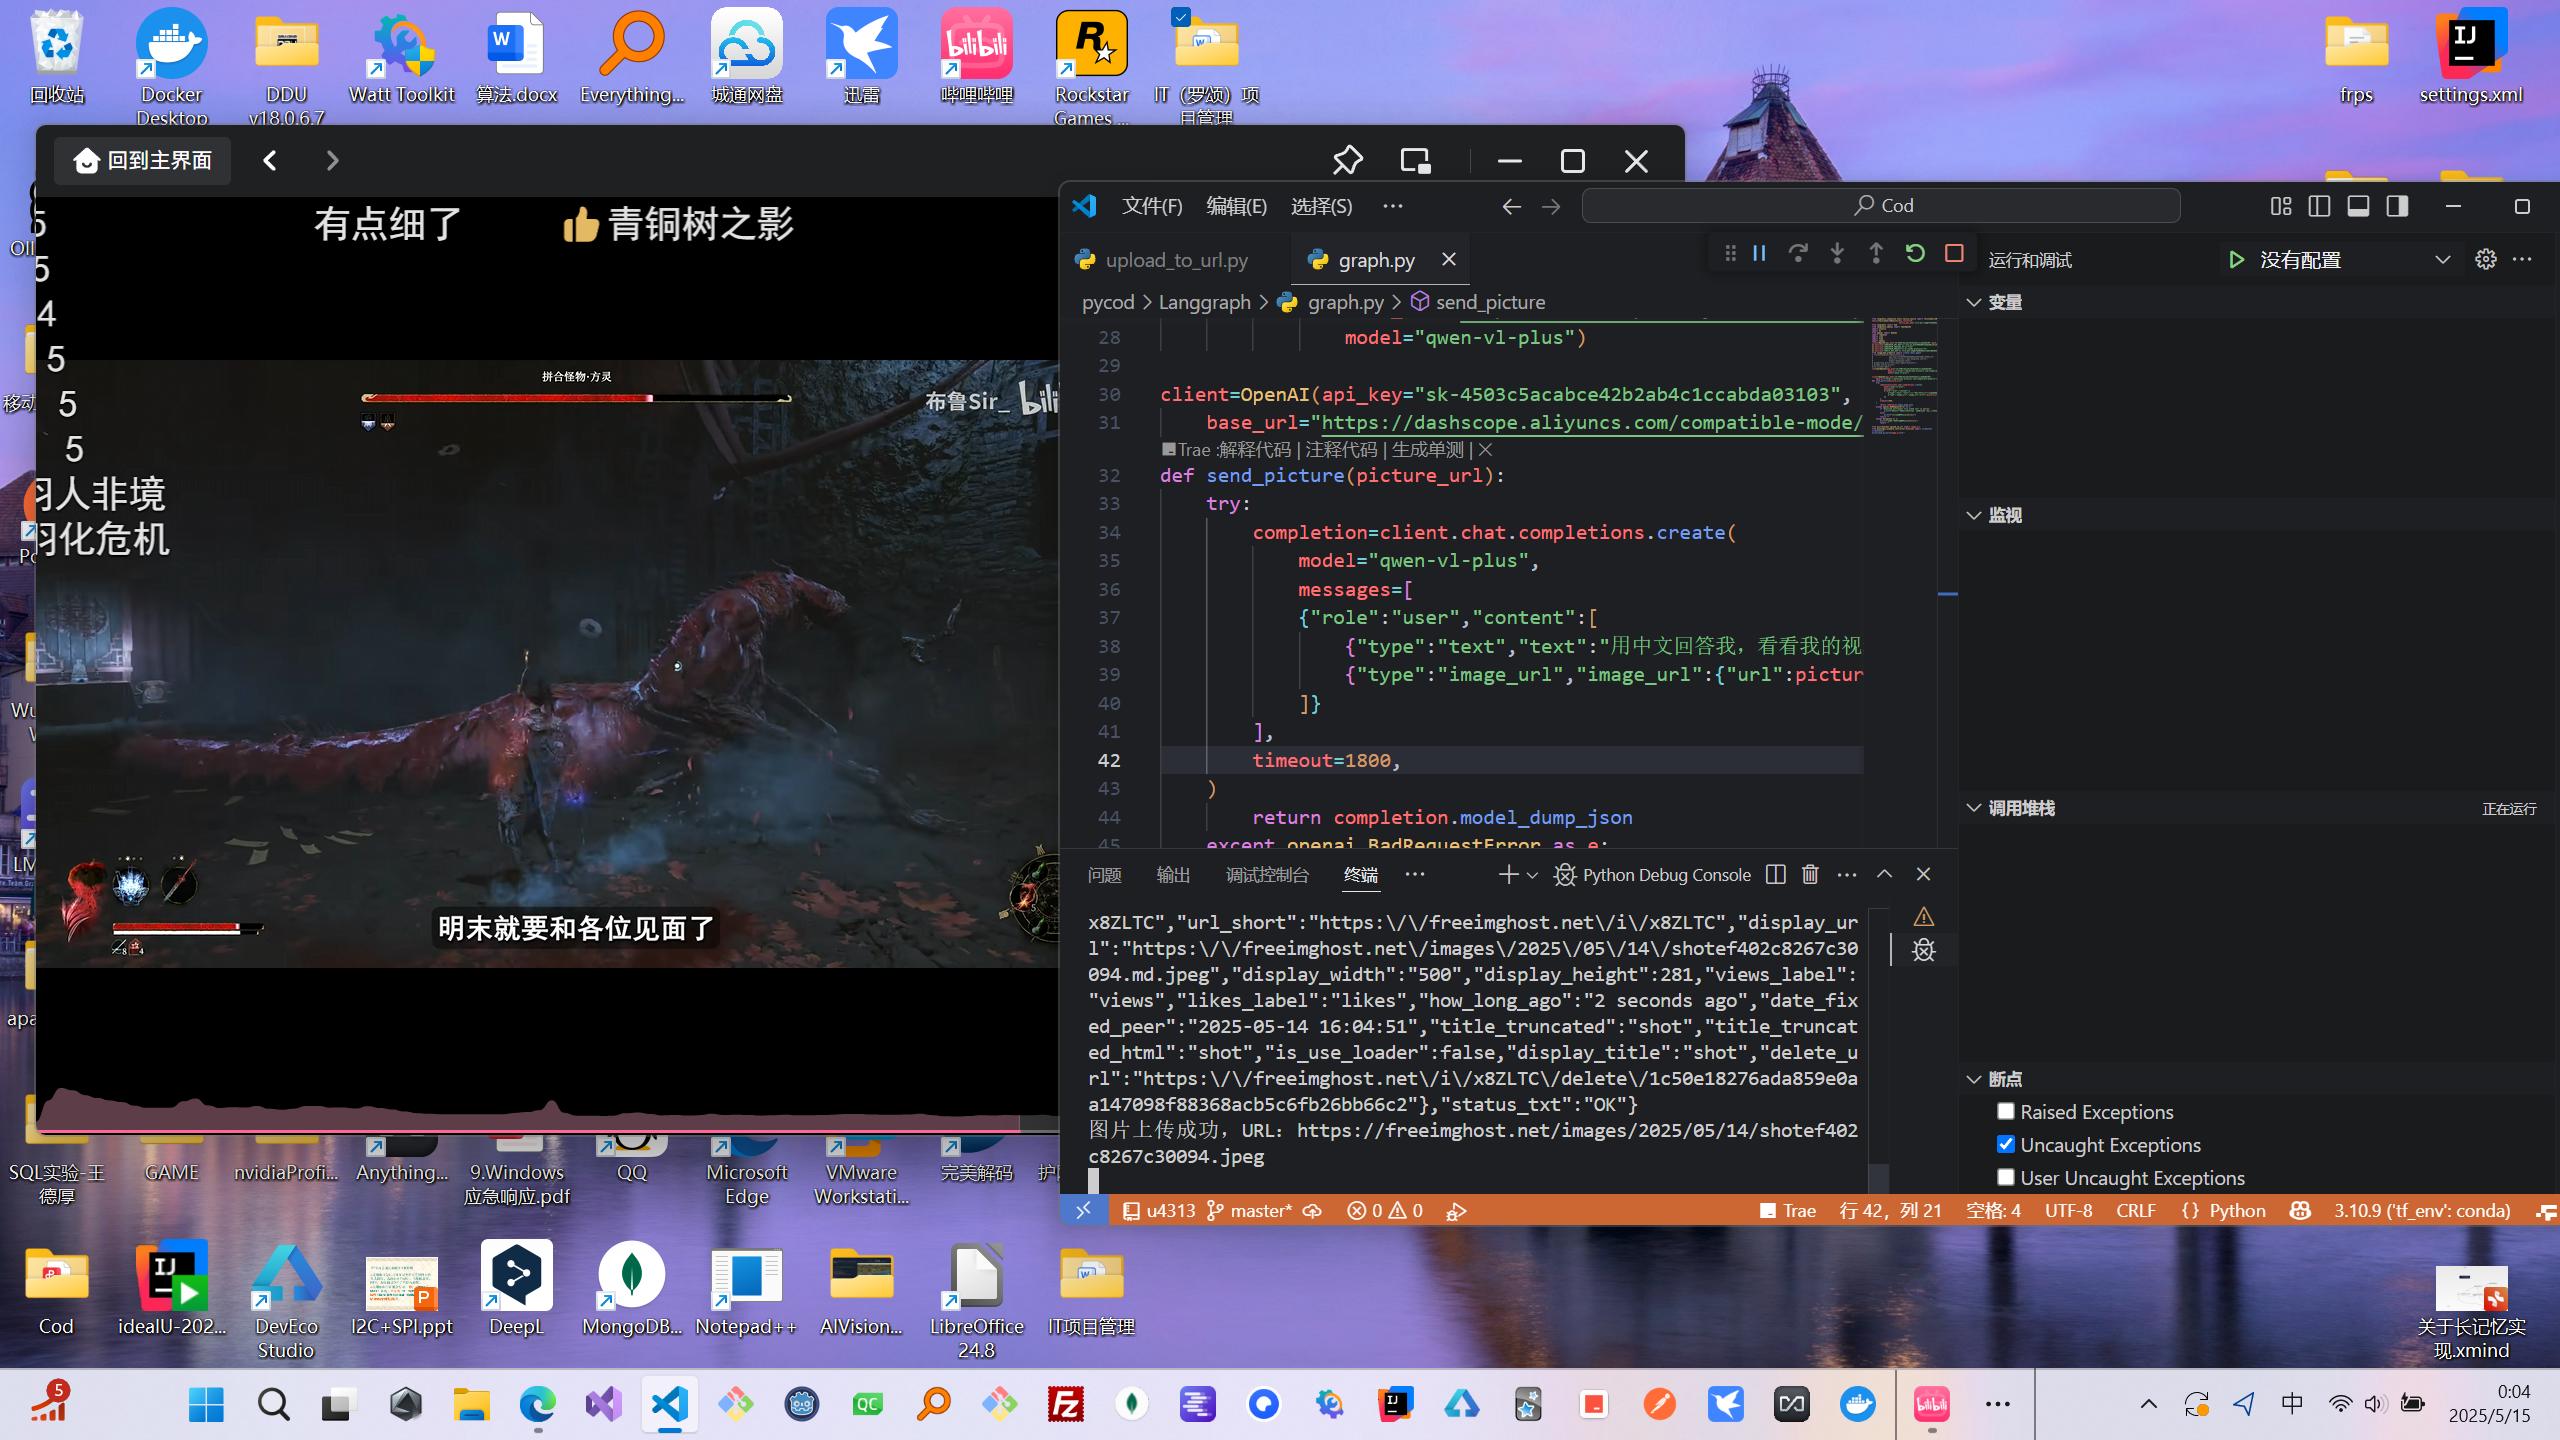Click the 3.10.9 conda interpreter selector
The width and height of the screenshot is (2560, 1440).
point(2422,1211)
